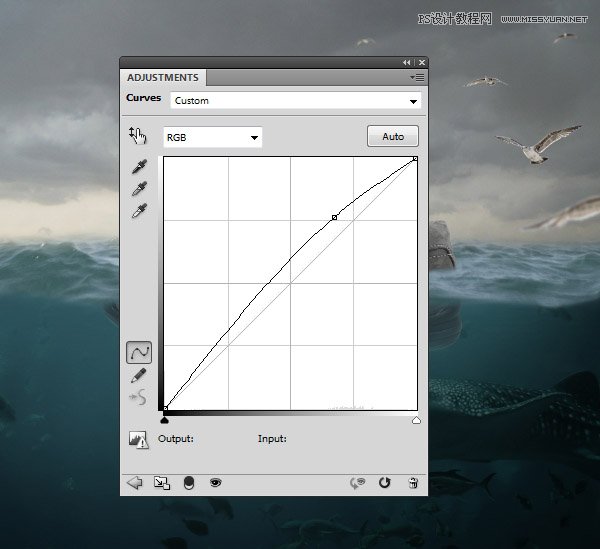
Task: Collapse the panel with double-arrow icon
Action: point(407,62)
